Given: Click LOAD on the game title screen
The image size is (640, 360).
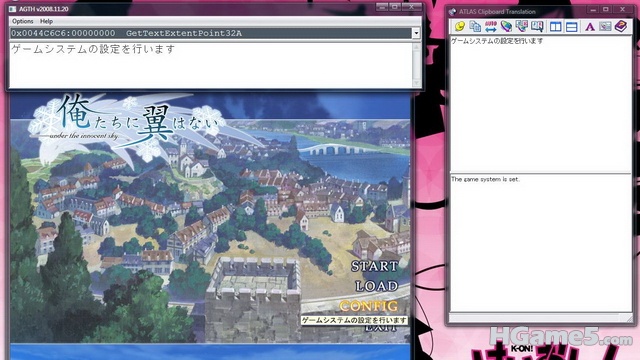Looking at the screenshot, I should tap(376, 286).
